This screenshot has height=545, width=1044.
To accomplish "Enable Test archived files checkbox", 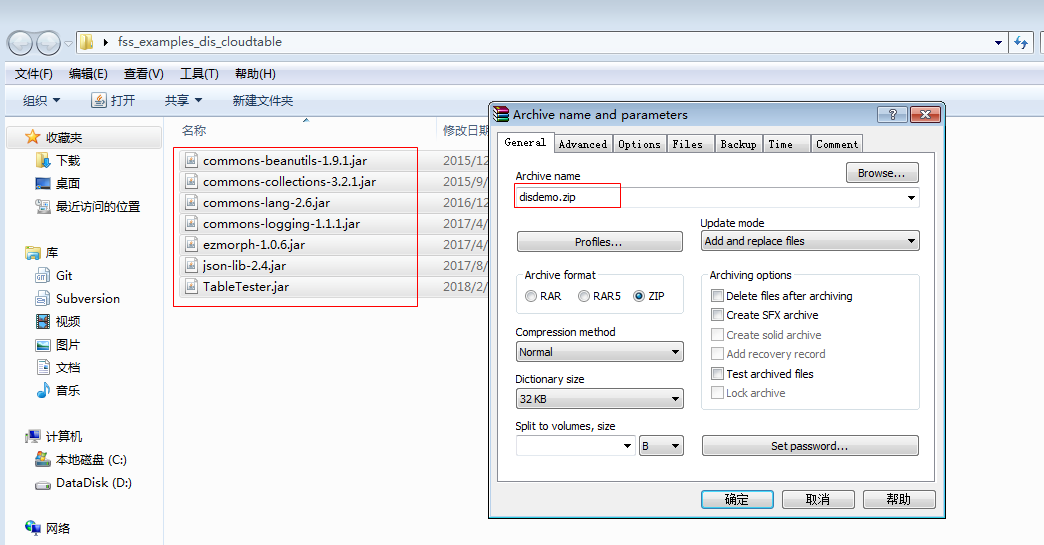I will (717, 374).
